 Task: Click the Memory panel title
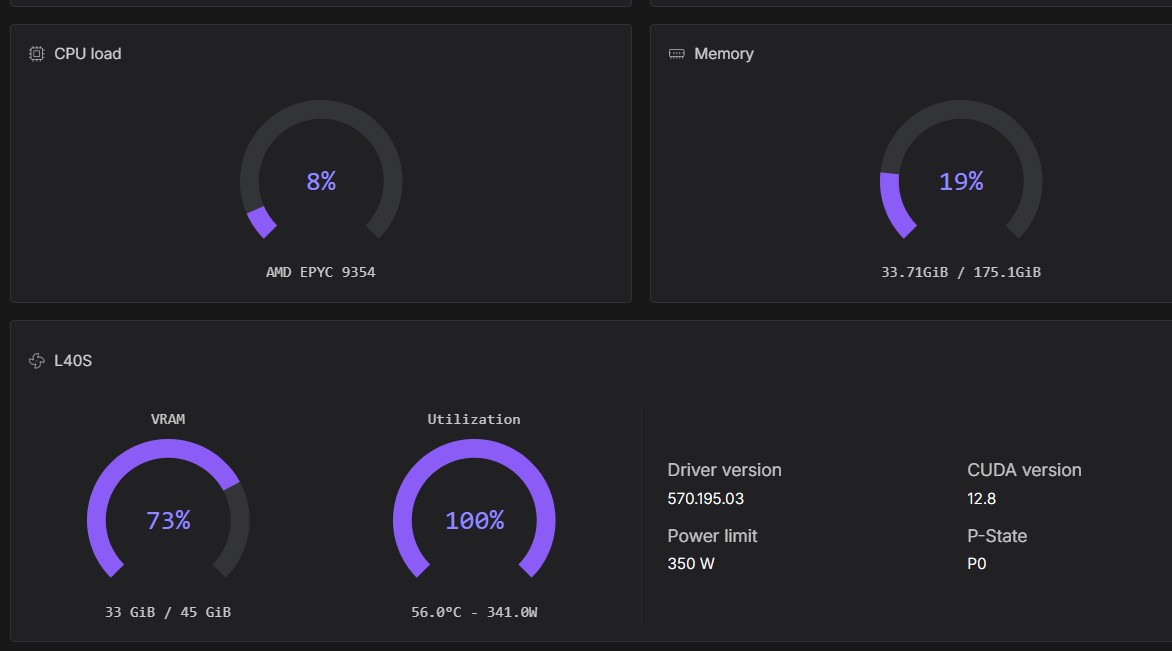[724, 54]
